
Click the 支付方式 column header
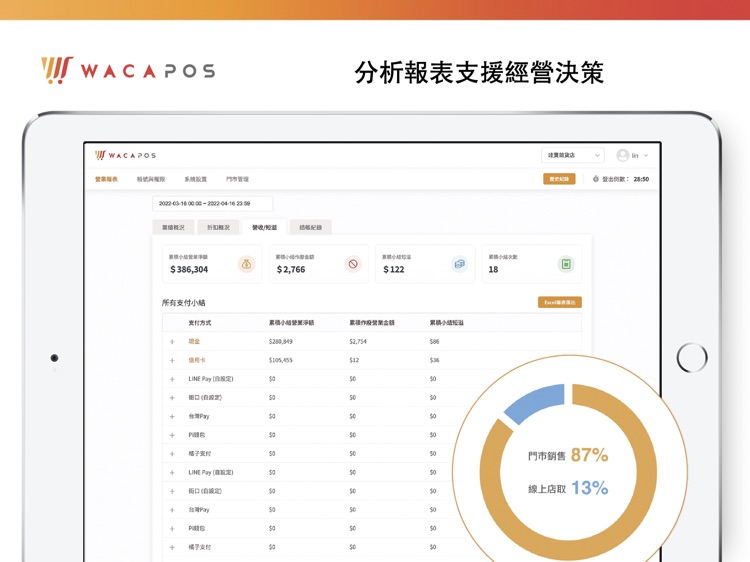coord(199,323)
